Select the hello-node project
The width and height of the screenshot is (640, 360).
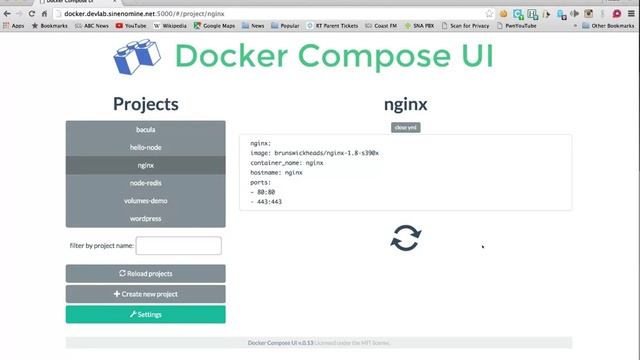(x=145, y=147)
